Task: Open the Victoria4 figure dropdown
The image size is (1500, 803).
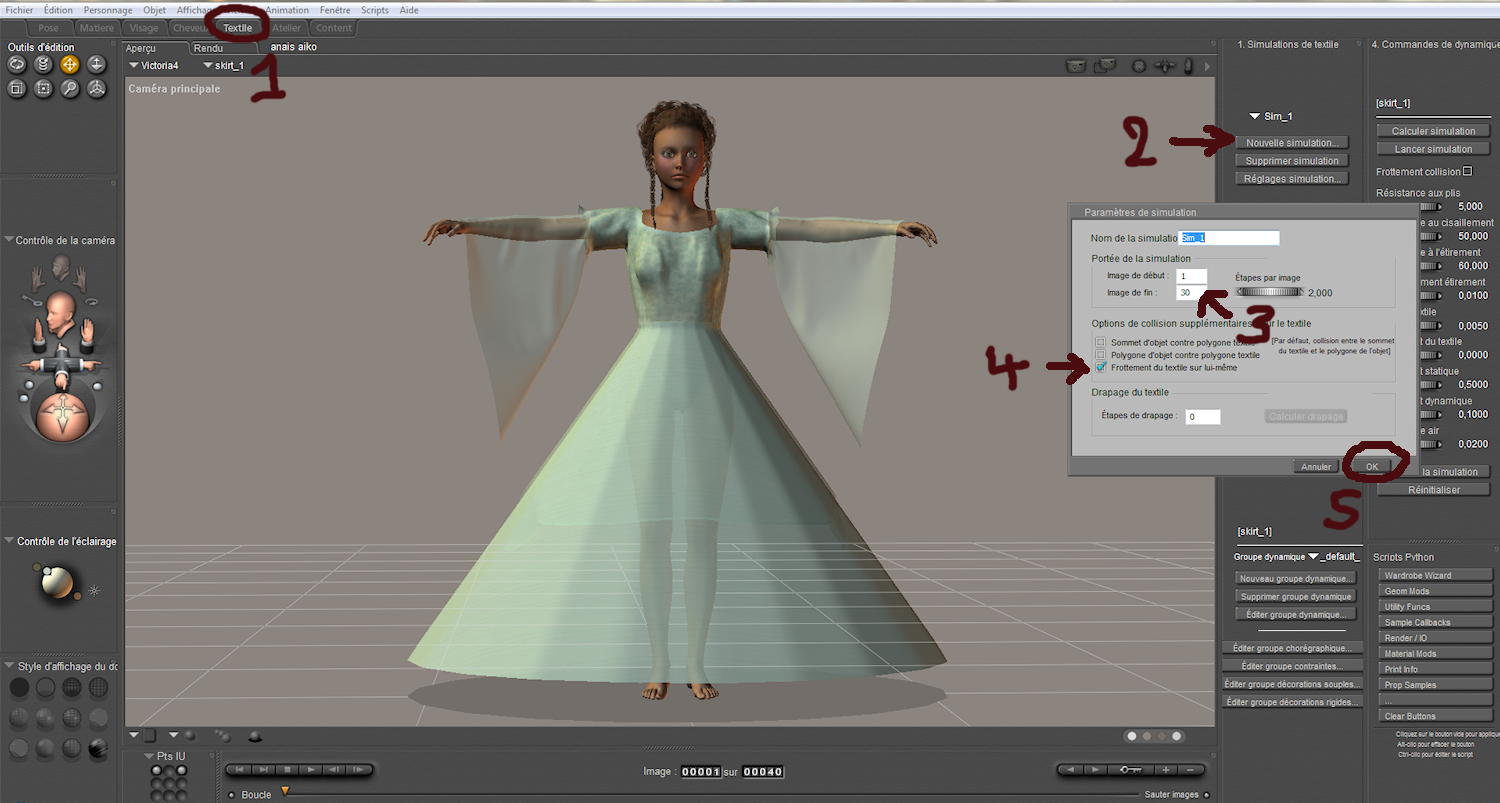Action: point(154,66)
